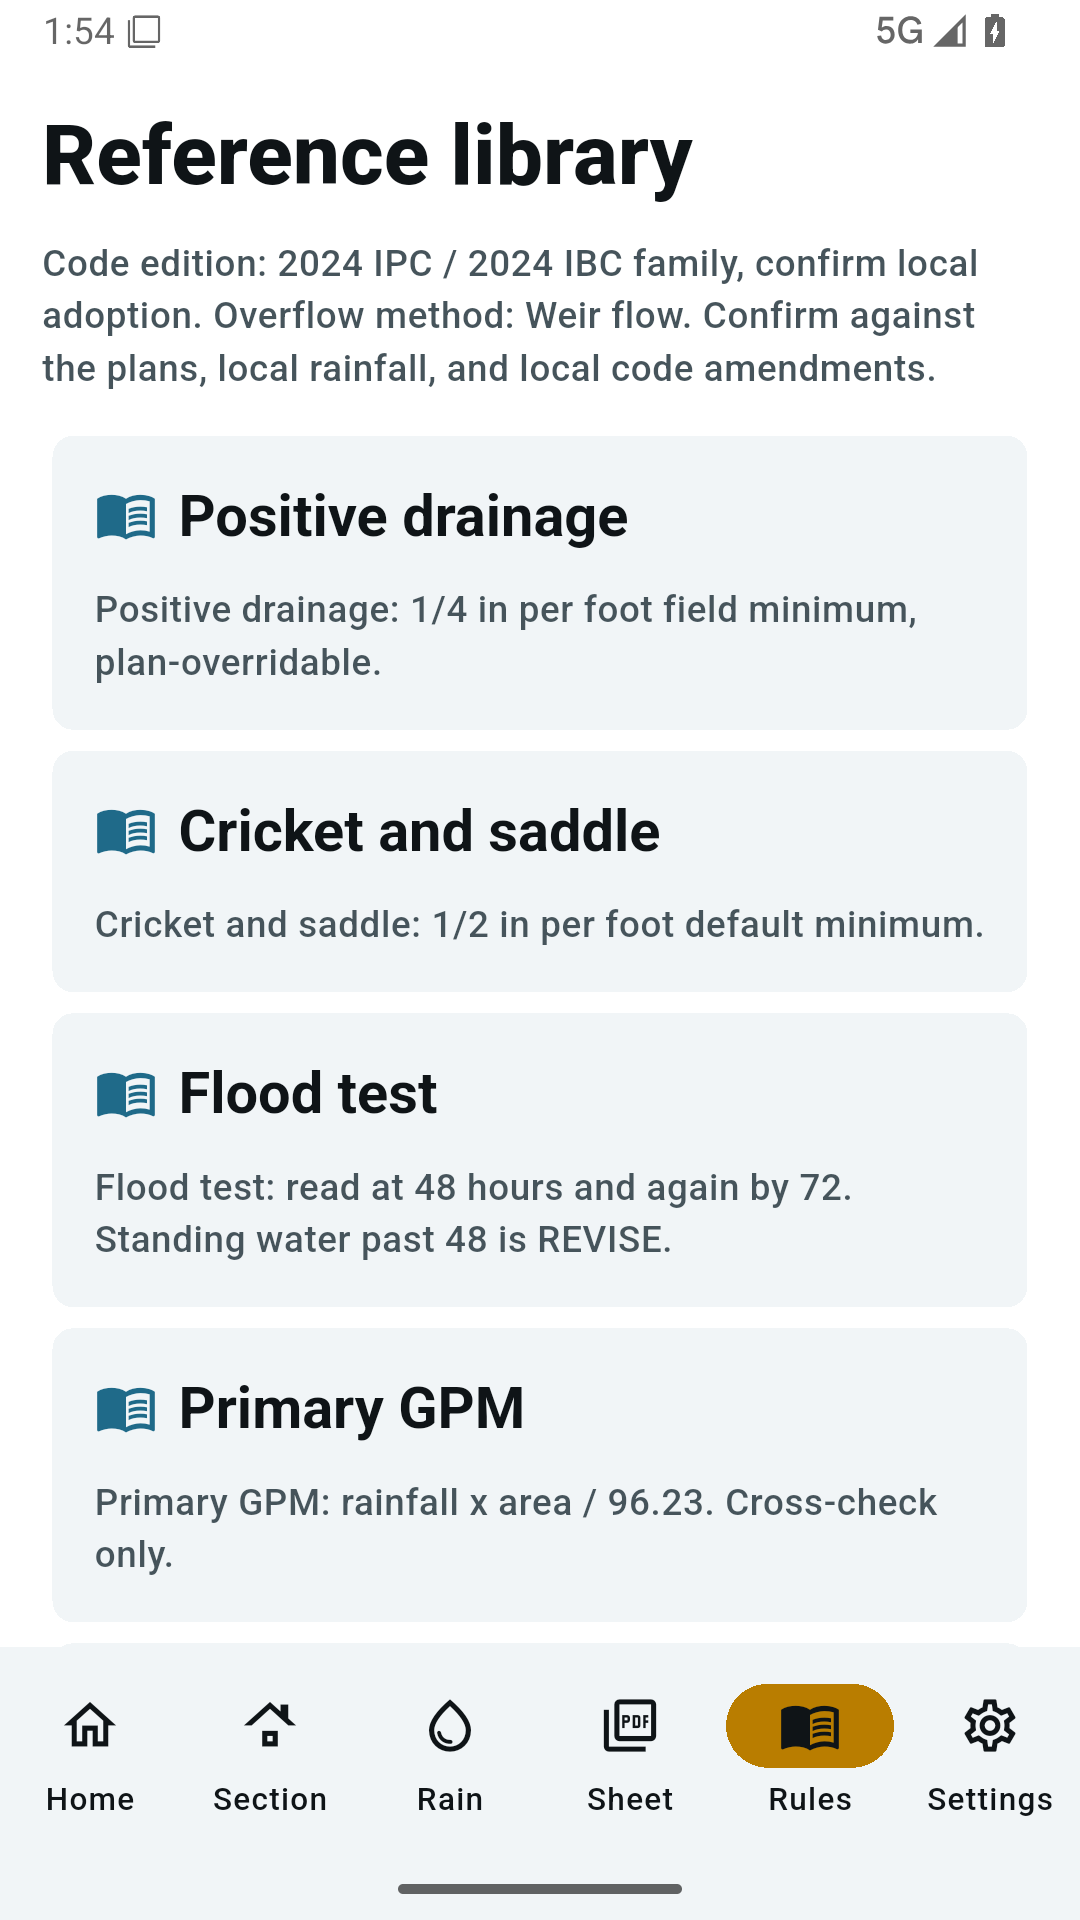The image size is (1080, 1920).
Task: Select the Flood test heading
Action: click(x=308, y=1093)
